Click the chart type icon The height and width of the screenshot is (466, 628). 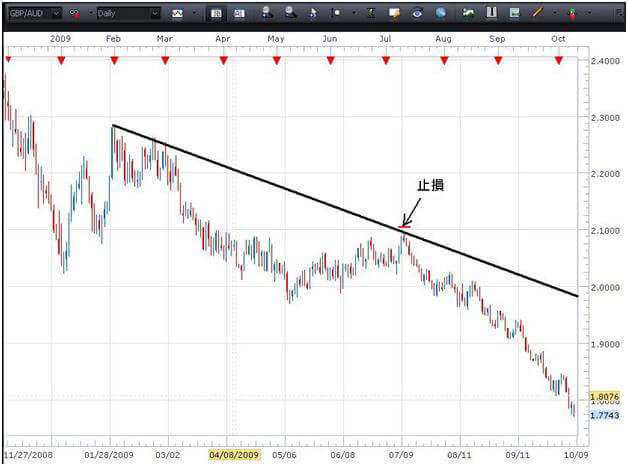point(178,14)
